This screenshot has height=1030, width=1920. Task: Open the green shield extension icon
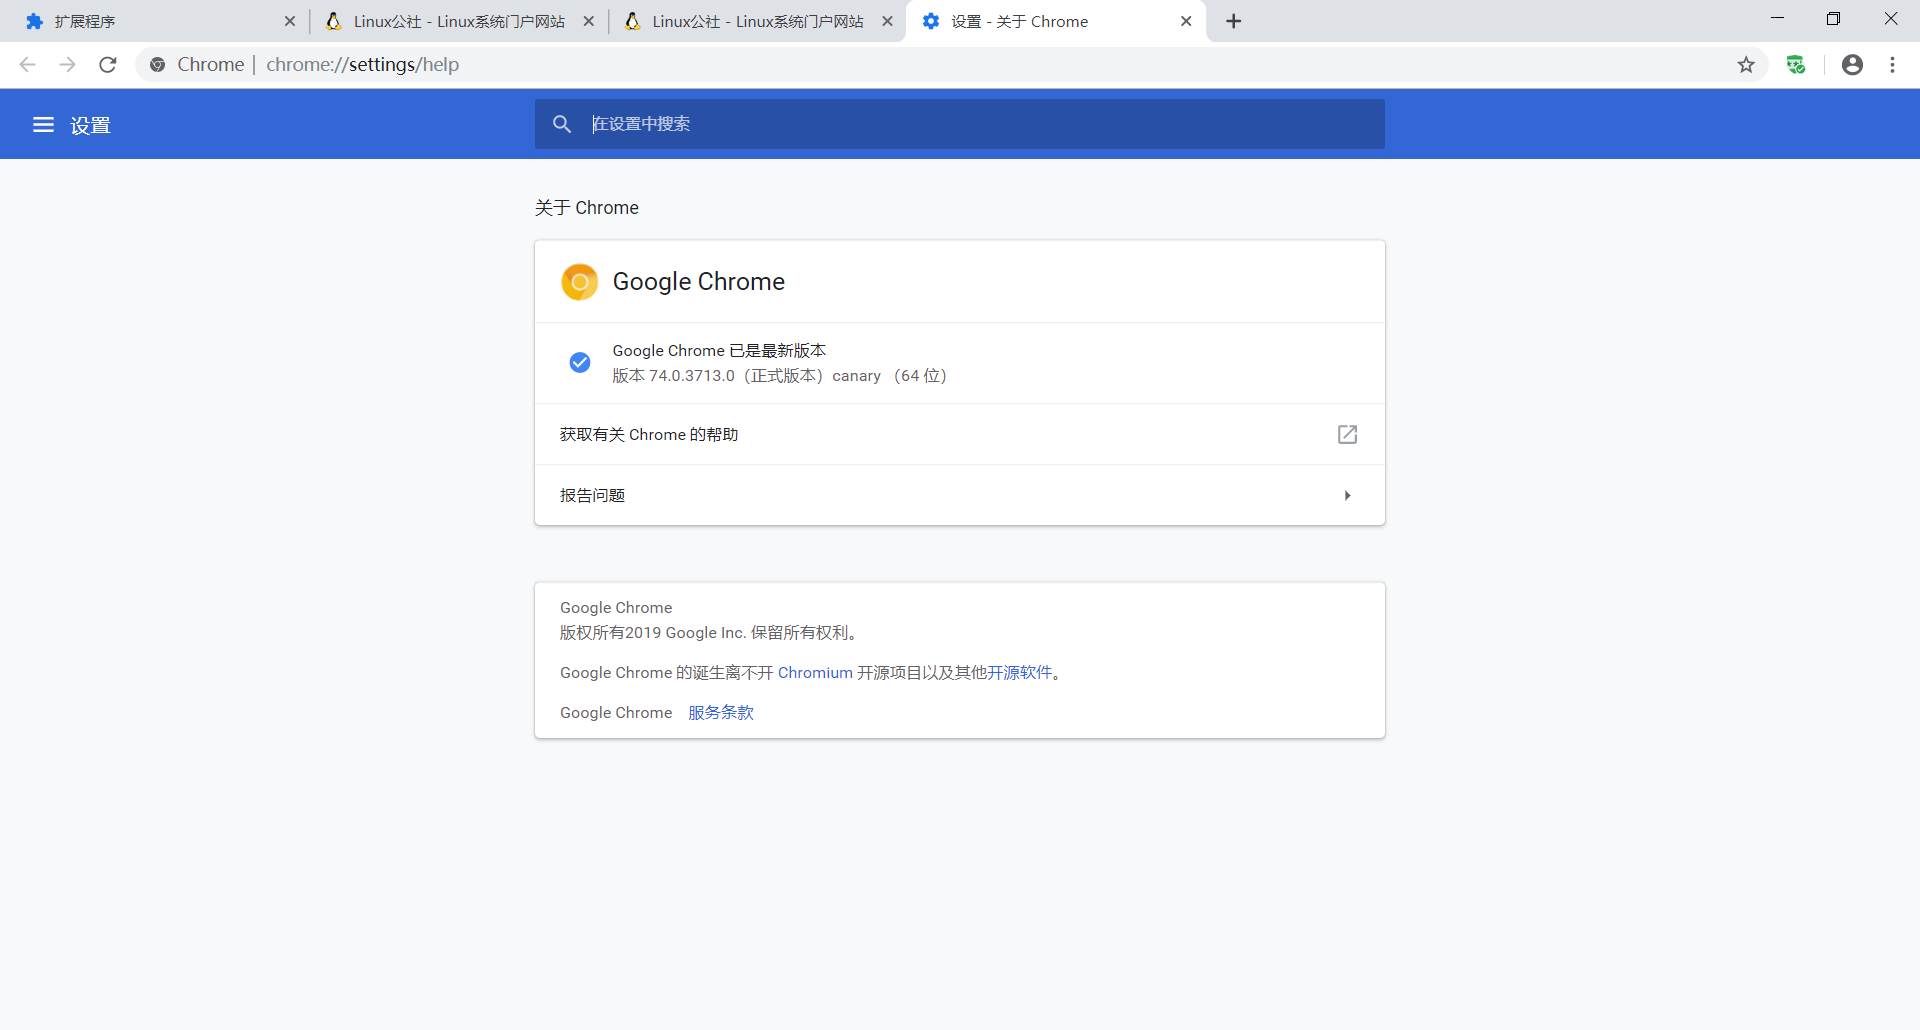[x=1796, y=65]
